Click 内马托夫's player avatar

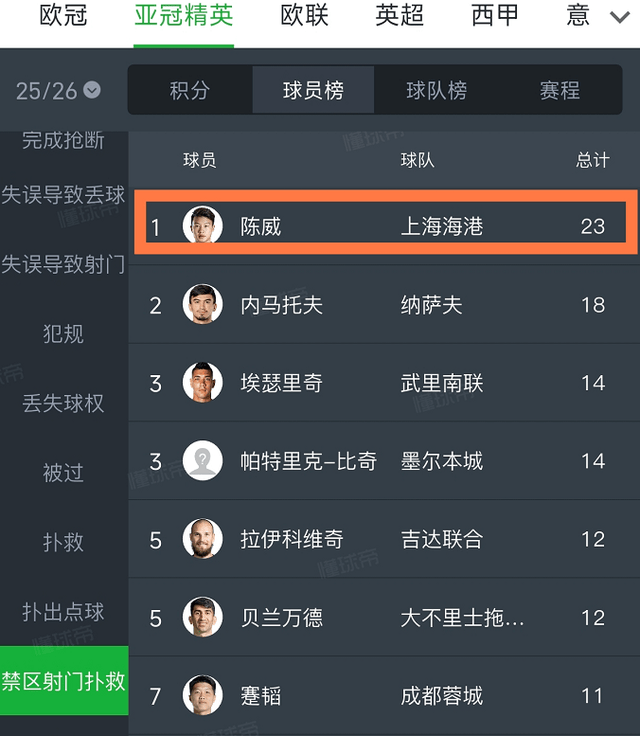click(203, 304)
